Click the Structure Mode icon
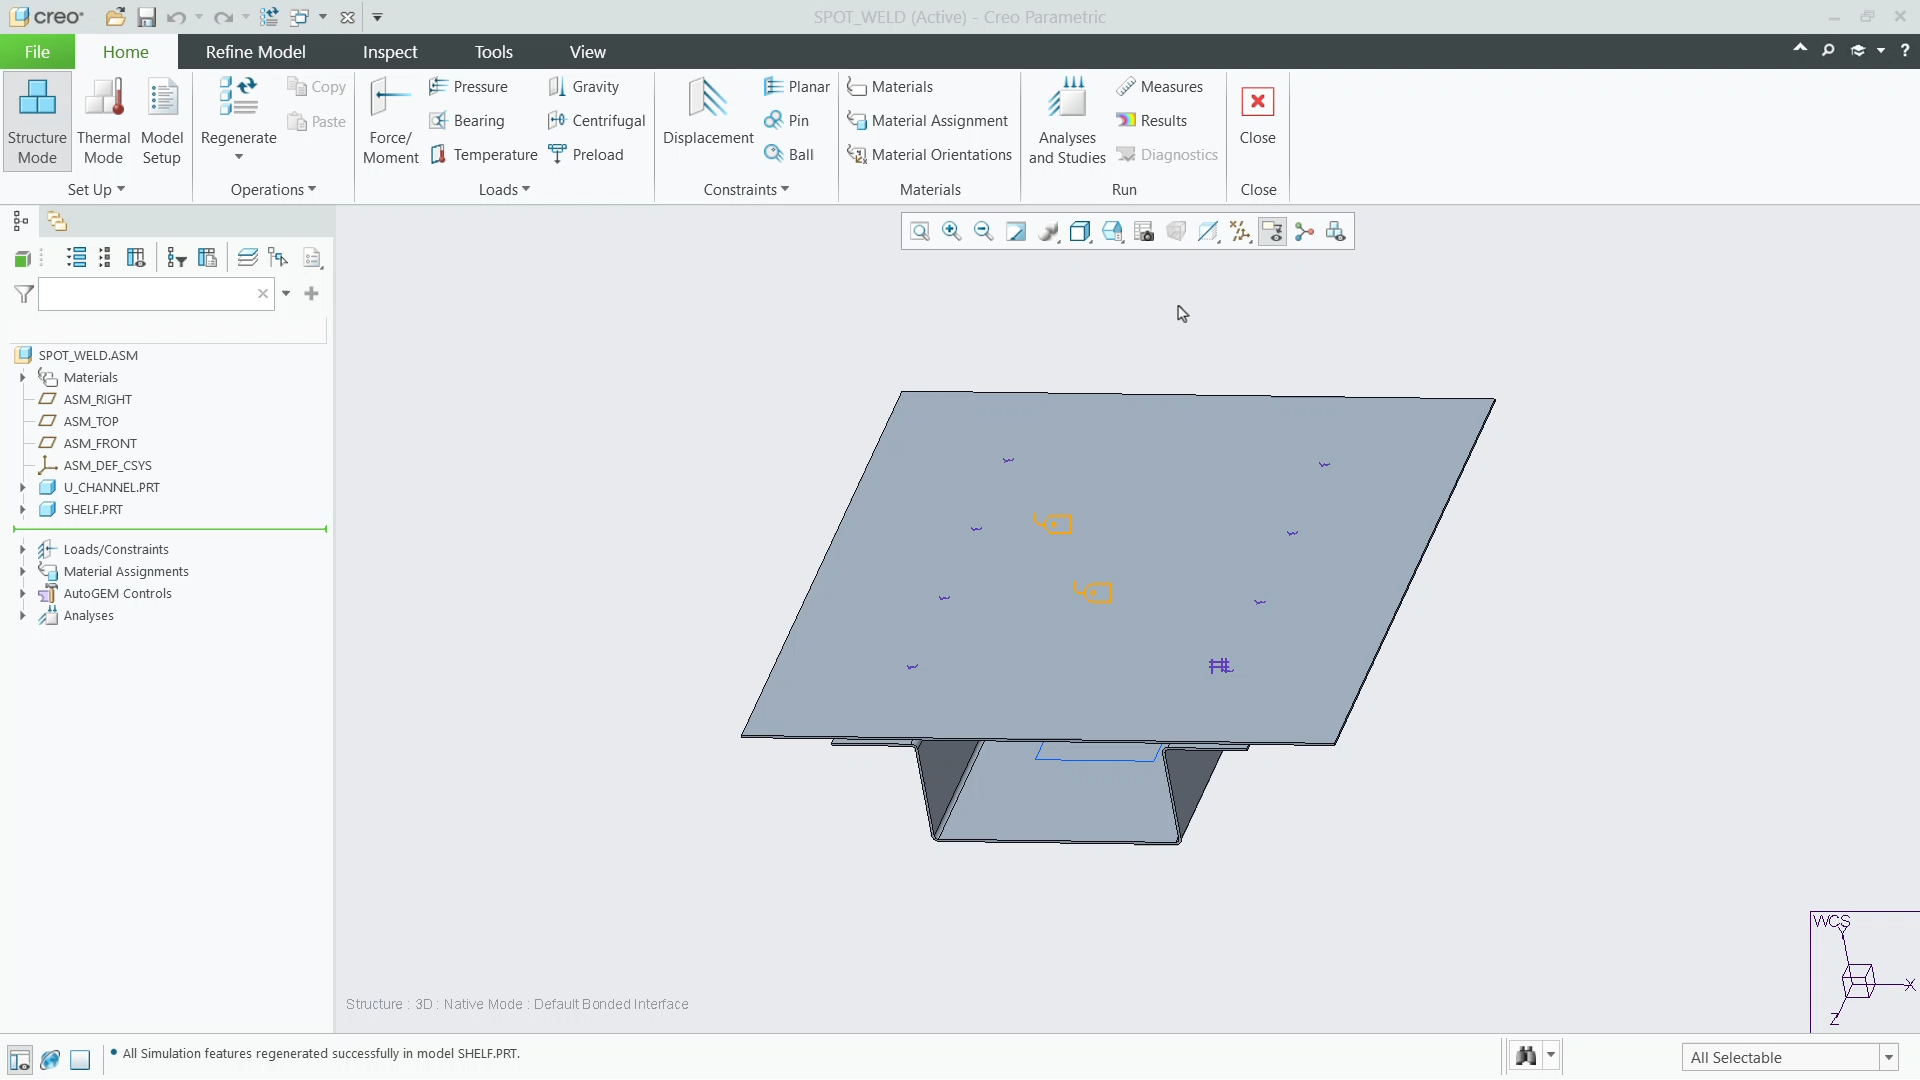This screenshot has height=1080, width=1920. click(37, 121)
